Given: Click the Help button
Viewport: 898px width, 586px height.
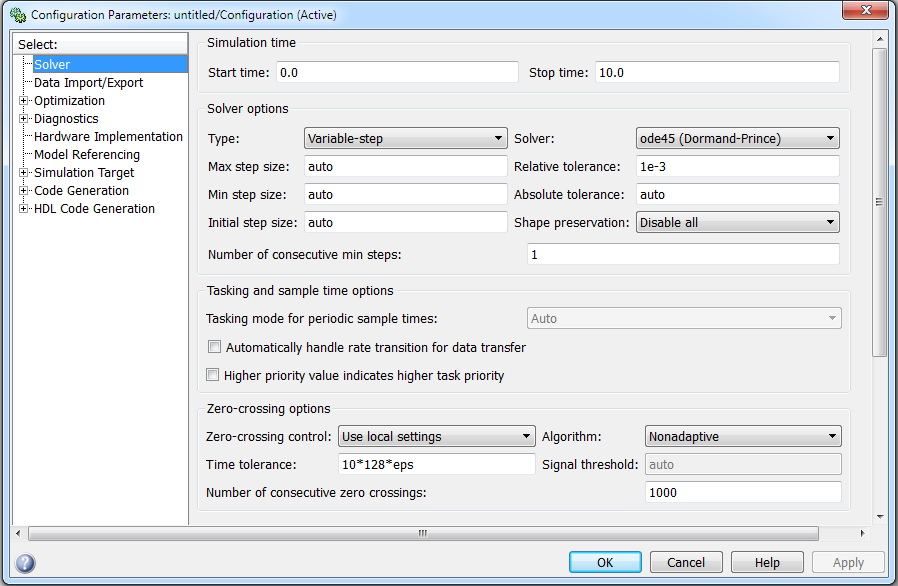Looking at the screenshot, I should tap(767, 563).
